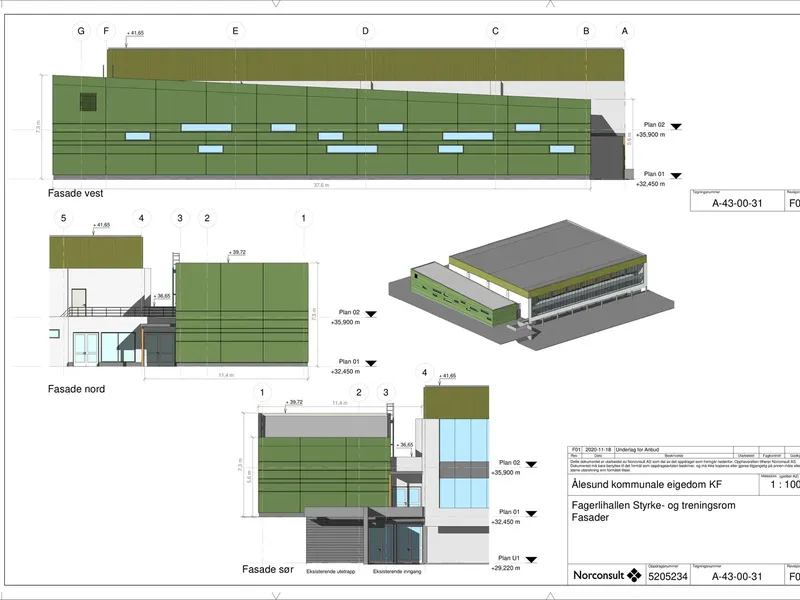Select the Fasade sør view title

[x=268, y=569]
